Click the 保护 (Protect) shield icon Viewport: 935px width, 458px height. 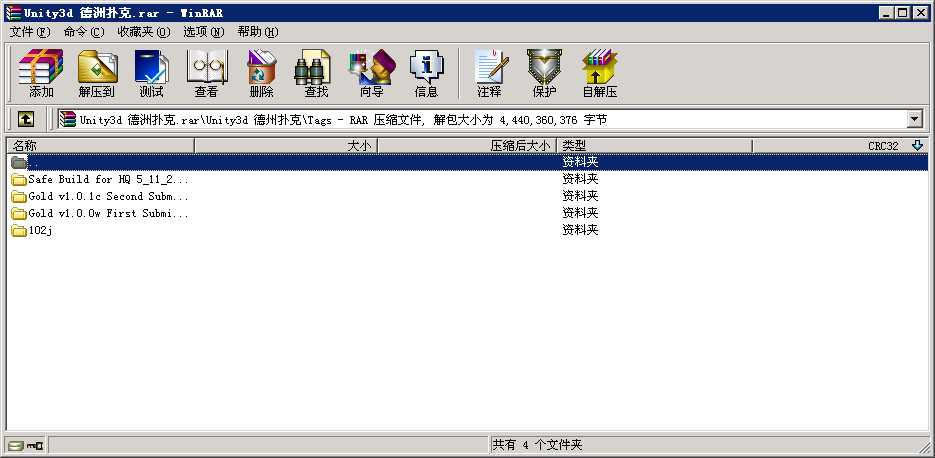tap(544, 73)
